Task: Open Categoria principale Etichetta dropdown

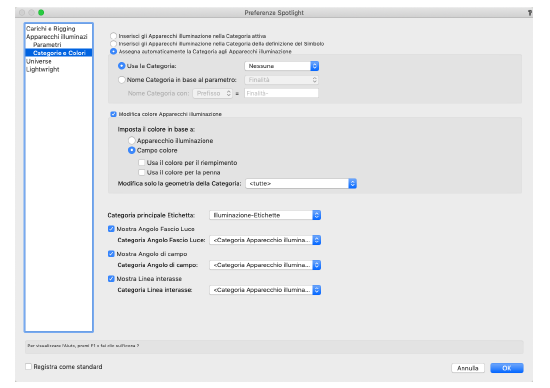Action: click(x=265, y=215)
